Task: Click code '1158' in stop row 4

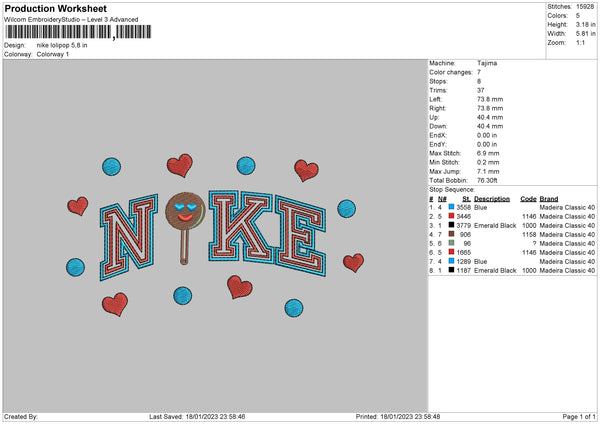Action: tap(529, 235)
